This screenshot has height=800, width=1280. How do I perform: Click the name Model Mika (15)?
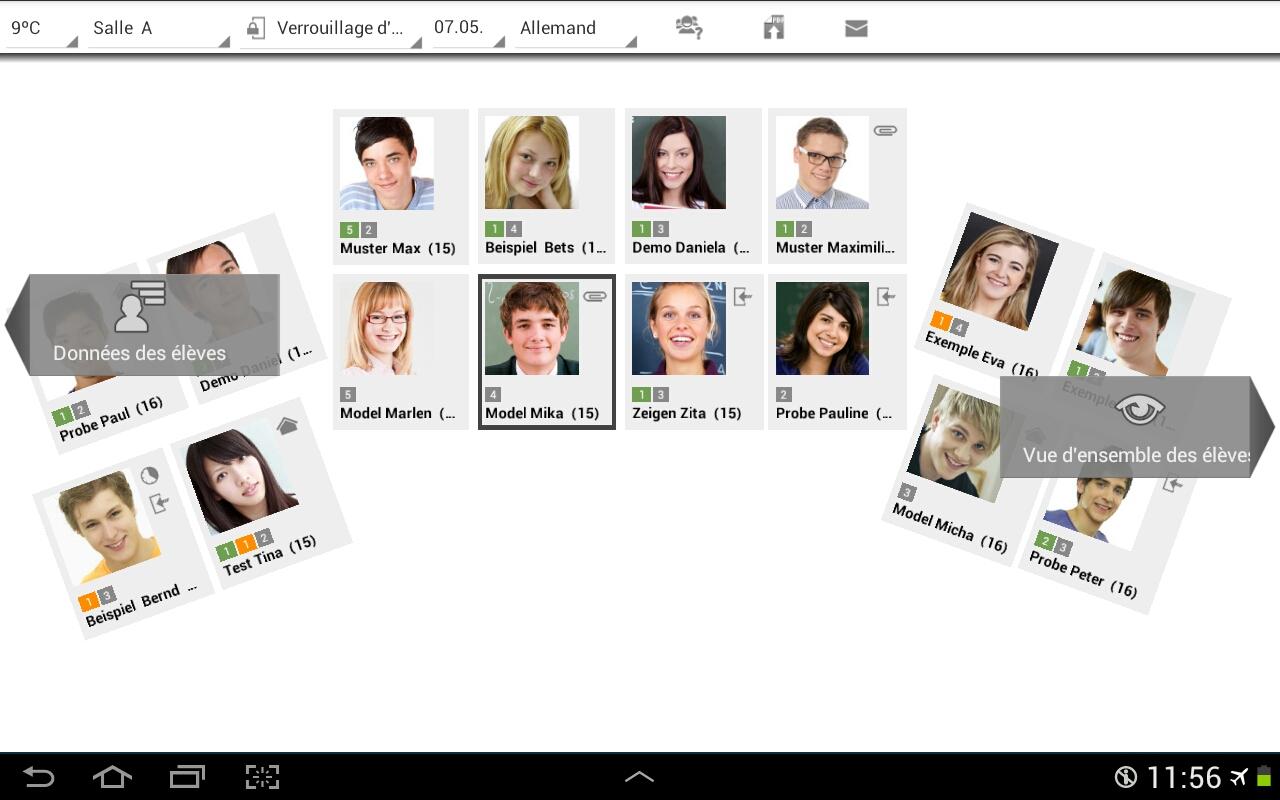[542, 413]
